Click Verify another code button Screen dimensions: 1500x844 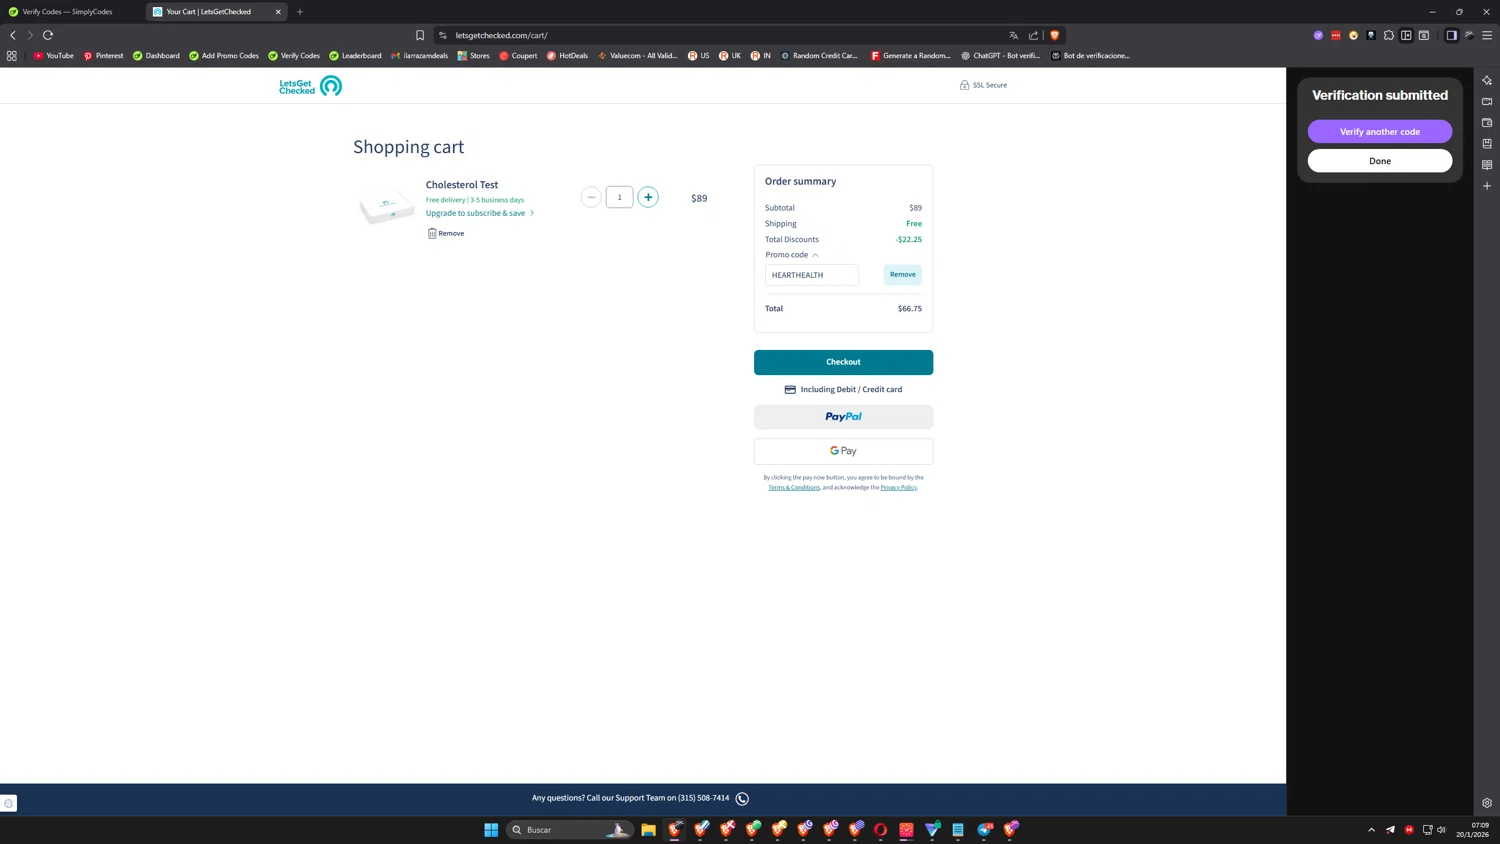(x=1380, y=132)
